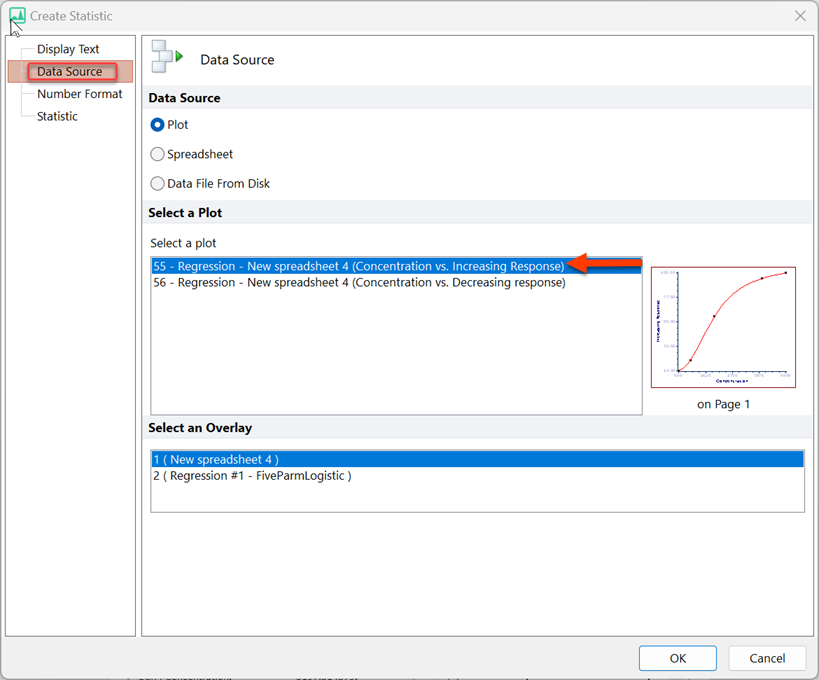This screenshot has height=680, width=819.
Task: Click the Data Source header icon
Action: pos(167,59)
